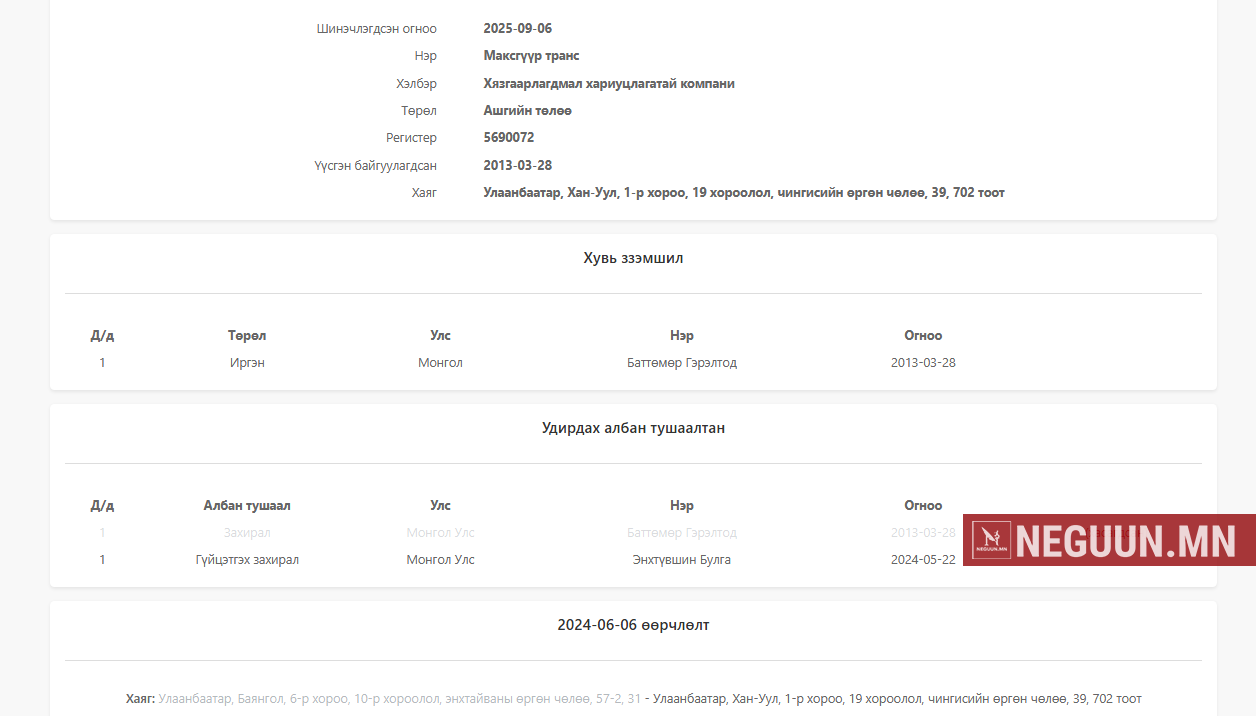Click the Гүйцэтгэх захирал position cell
1256x716 pixels.
tap(247, 560)
